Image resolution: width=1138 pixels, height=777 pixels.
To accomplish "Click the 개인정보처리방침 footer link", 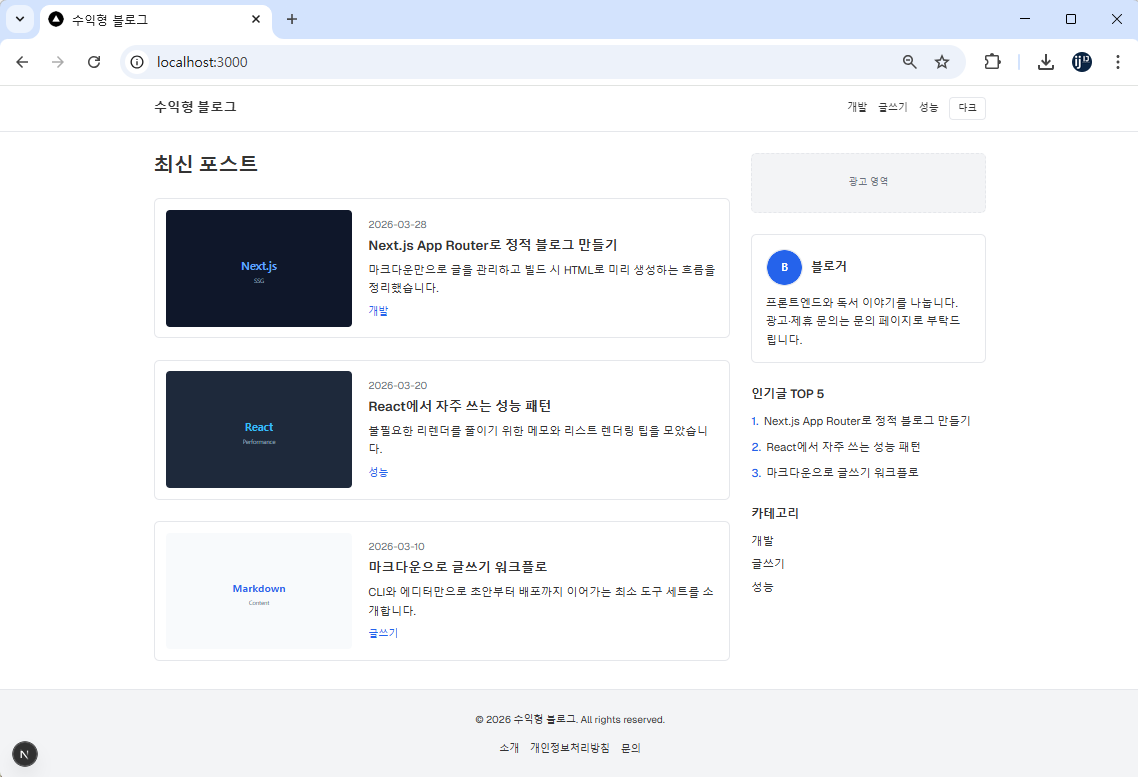I will 569,747.
